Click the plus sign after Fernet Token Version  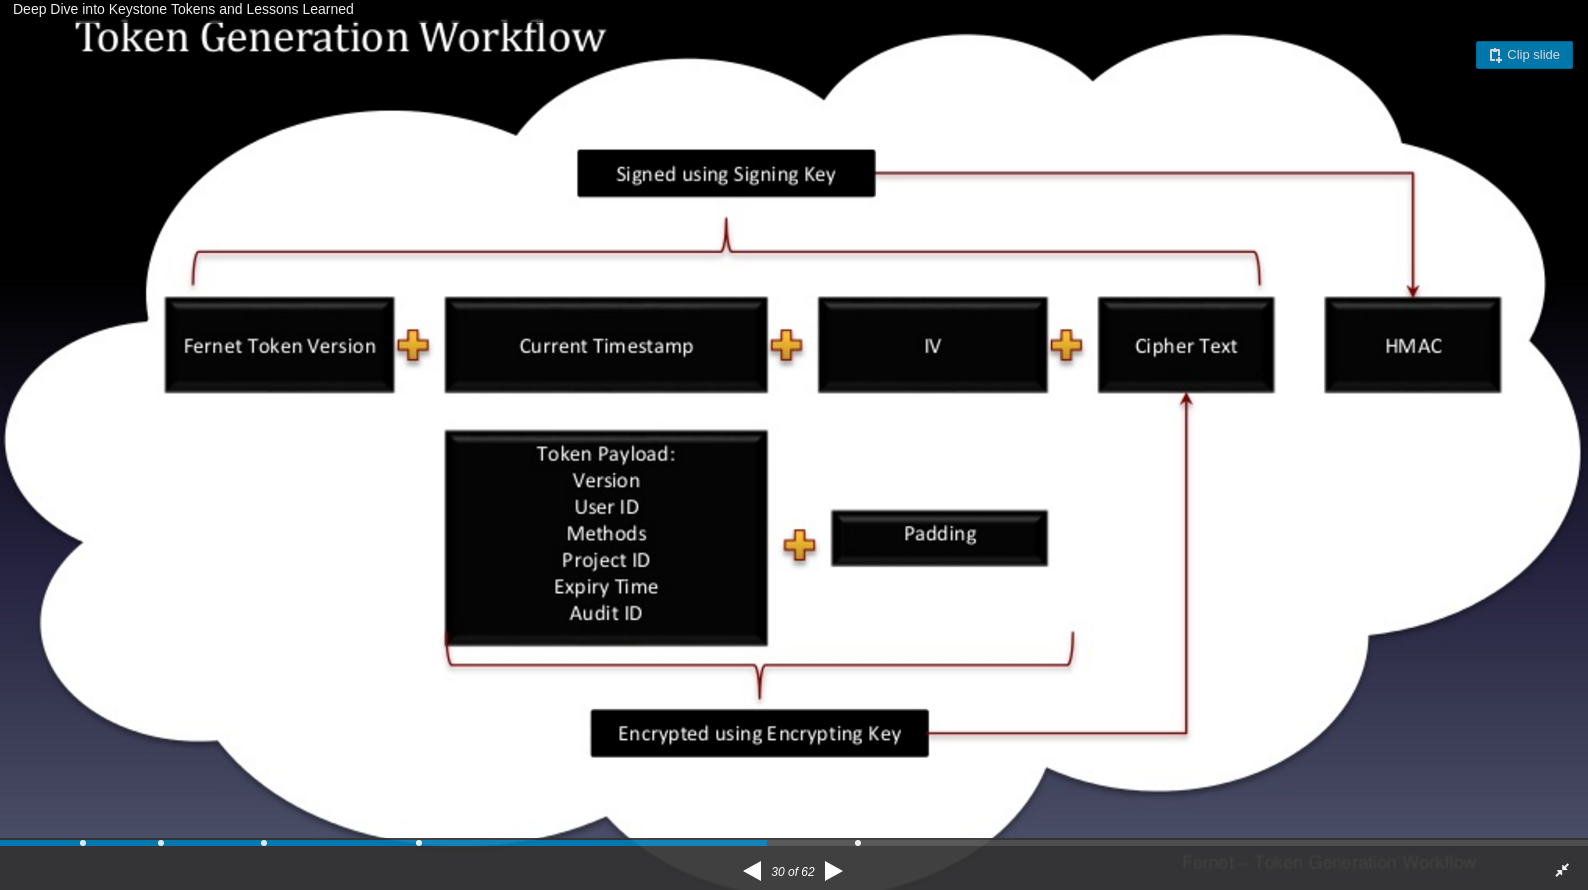[x=413, y=345]
